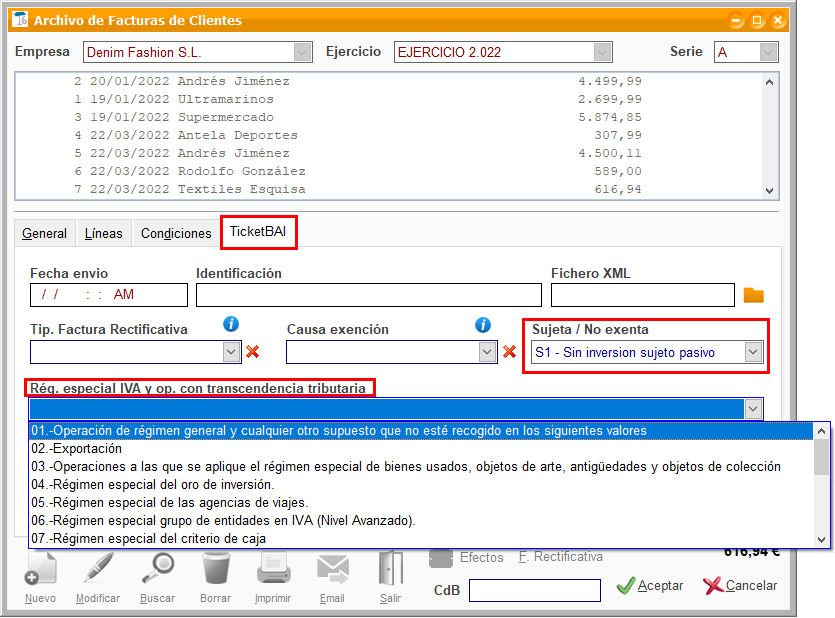835x618 pixels.
Task: Switch to the Condiciones tab
Action: (x=176, y=233)
